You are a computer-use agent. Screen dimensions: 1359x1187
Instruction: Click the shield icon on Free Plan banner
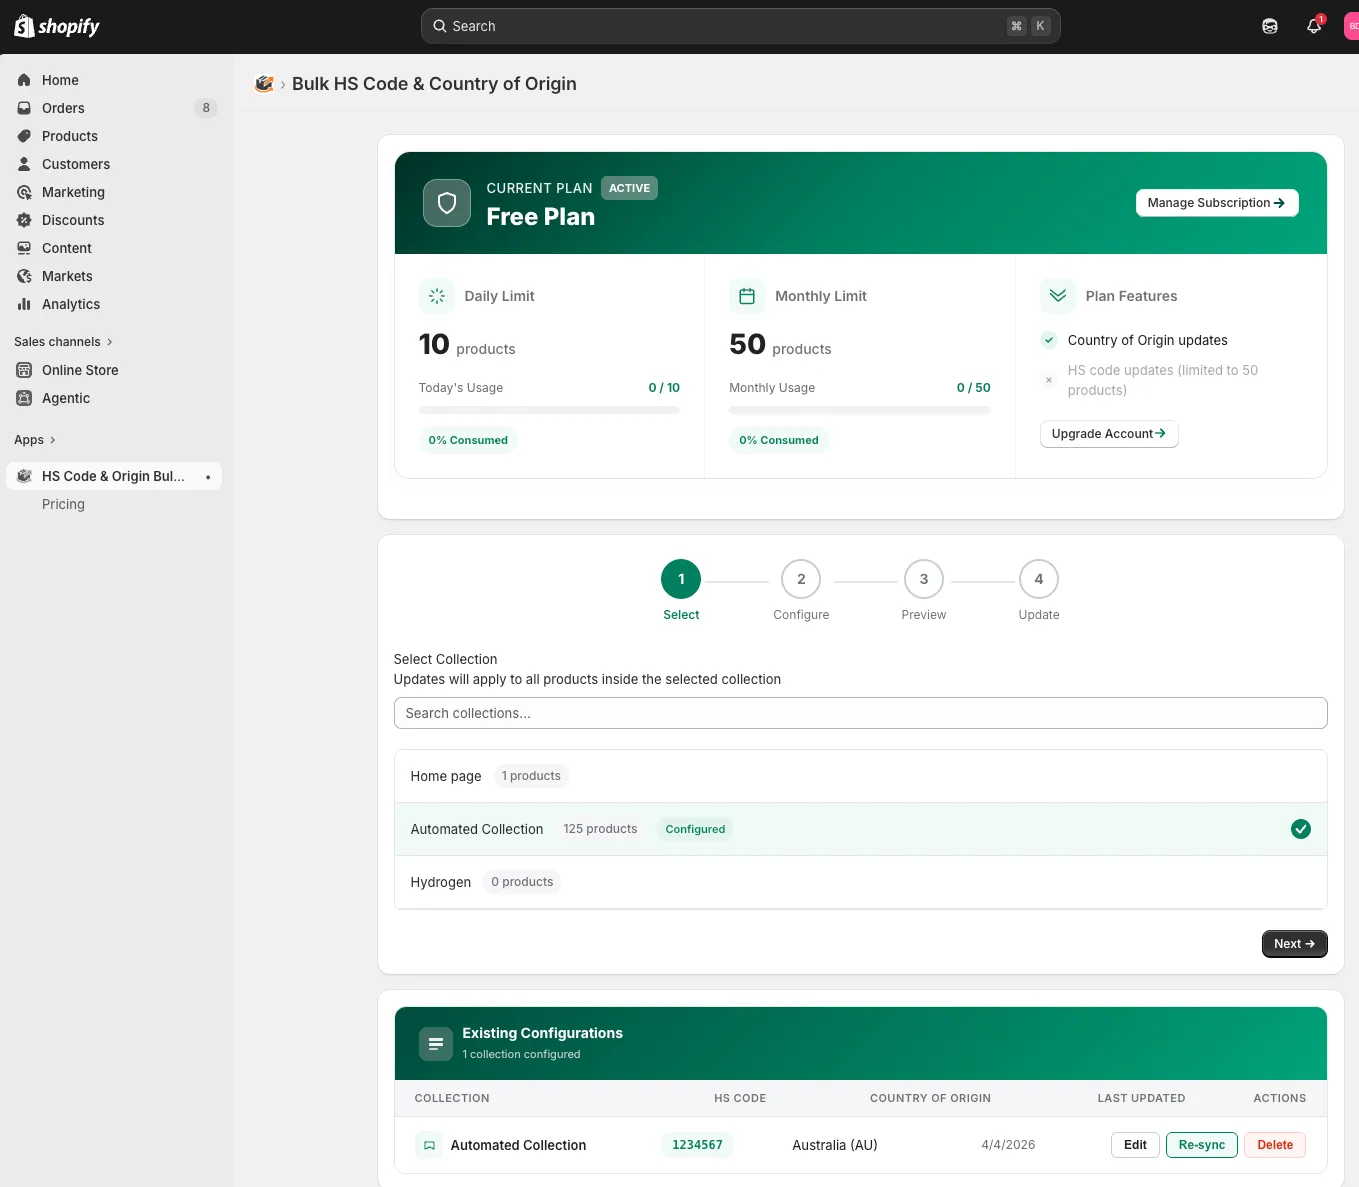pyautogui.click(x=447, y=203)
